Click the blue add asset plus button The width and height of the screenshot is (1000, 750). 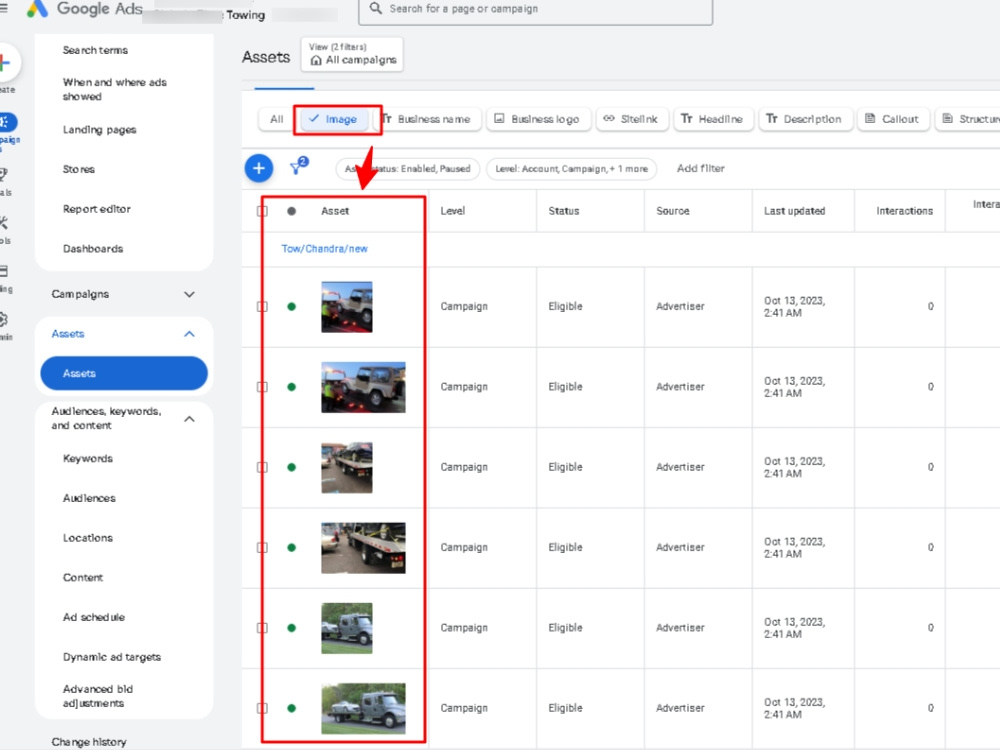pyautogui.click(x=259, y=168)
